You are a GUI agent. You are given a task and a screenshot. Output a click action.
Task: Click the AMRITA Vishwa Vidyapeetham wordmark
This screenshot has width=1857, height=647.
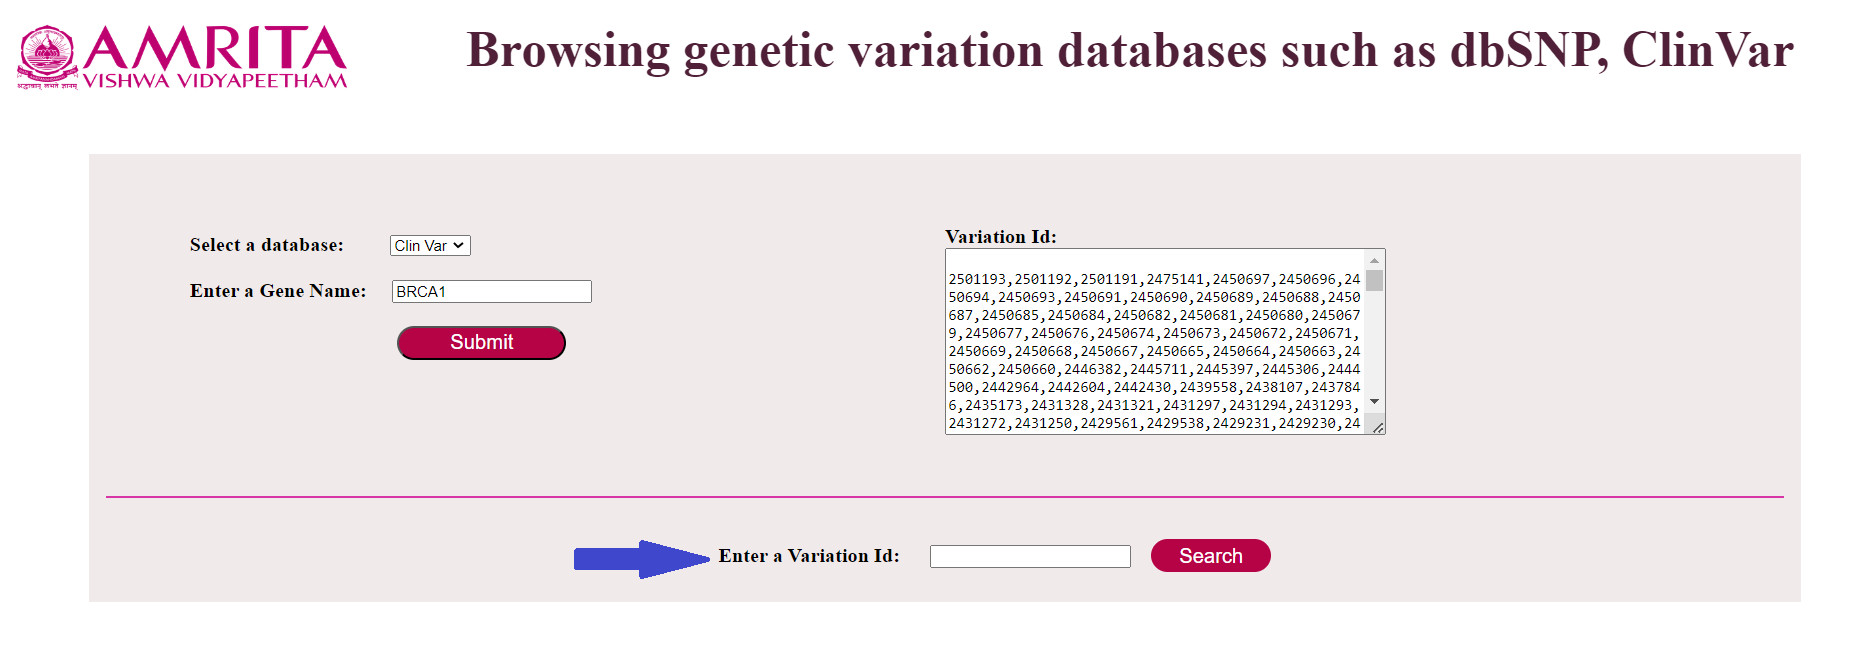point(214,57)
